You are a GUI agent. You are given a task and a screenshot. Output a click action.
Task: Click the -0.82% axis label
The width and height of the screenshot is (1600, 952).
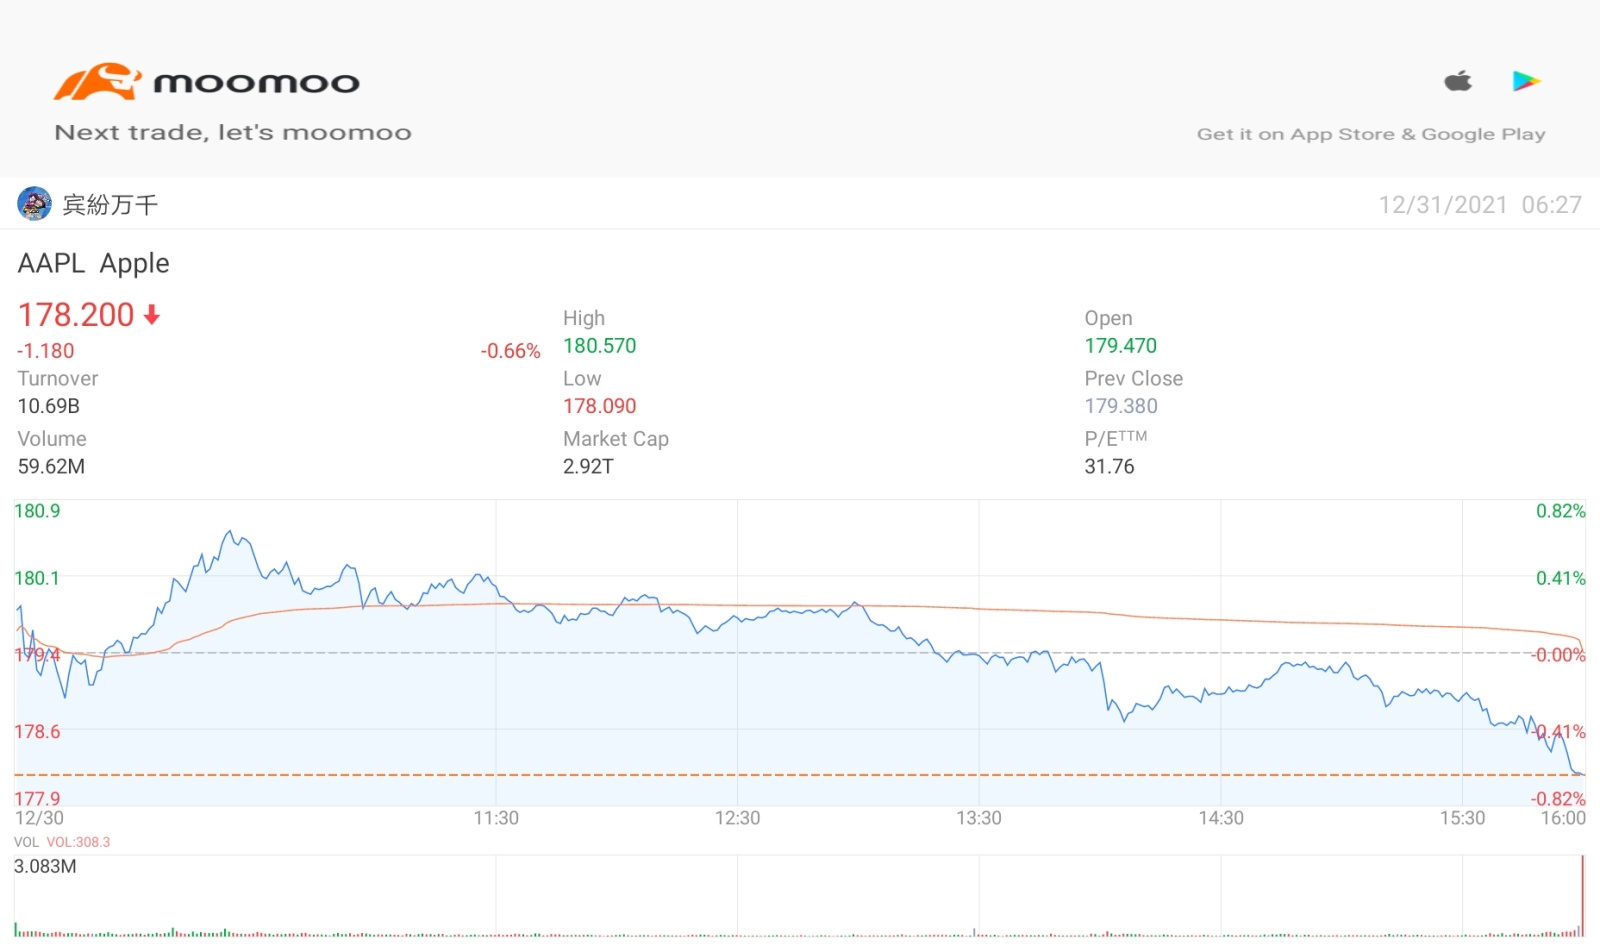click(x=1558, y=798)
